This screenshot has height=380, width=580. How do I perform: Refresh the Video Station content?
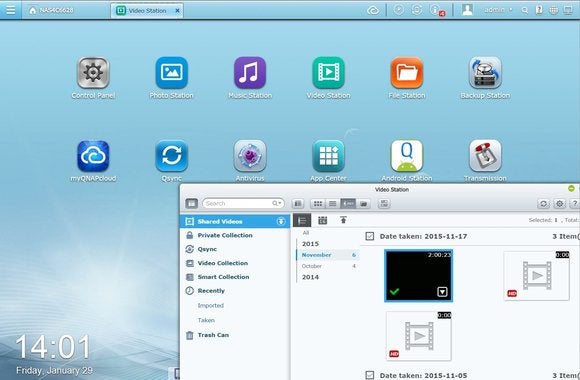[x=543, y=204]
